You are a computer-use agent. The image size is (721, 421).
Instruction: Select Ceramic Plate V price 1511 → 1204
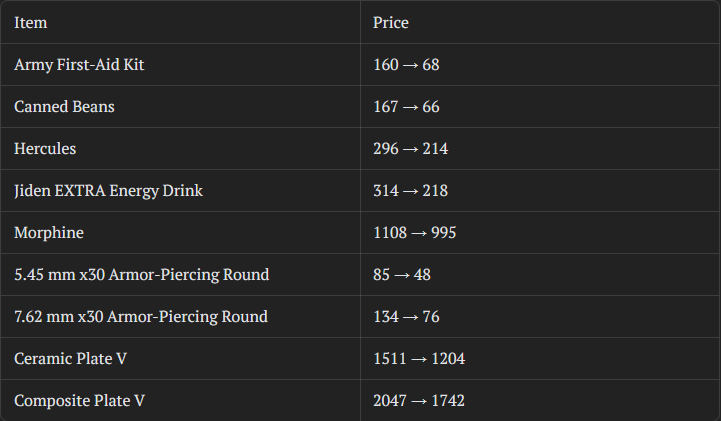click(x=419, y=358)
